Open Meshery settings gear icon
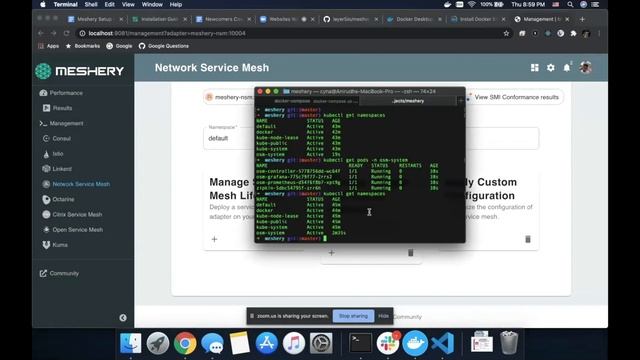This screenshot has height=360, width=640. point(551,68)
